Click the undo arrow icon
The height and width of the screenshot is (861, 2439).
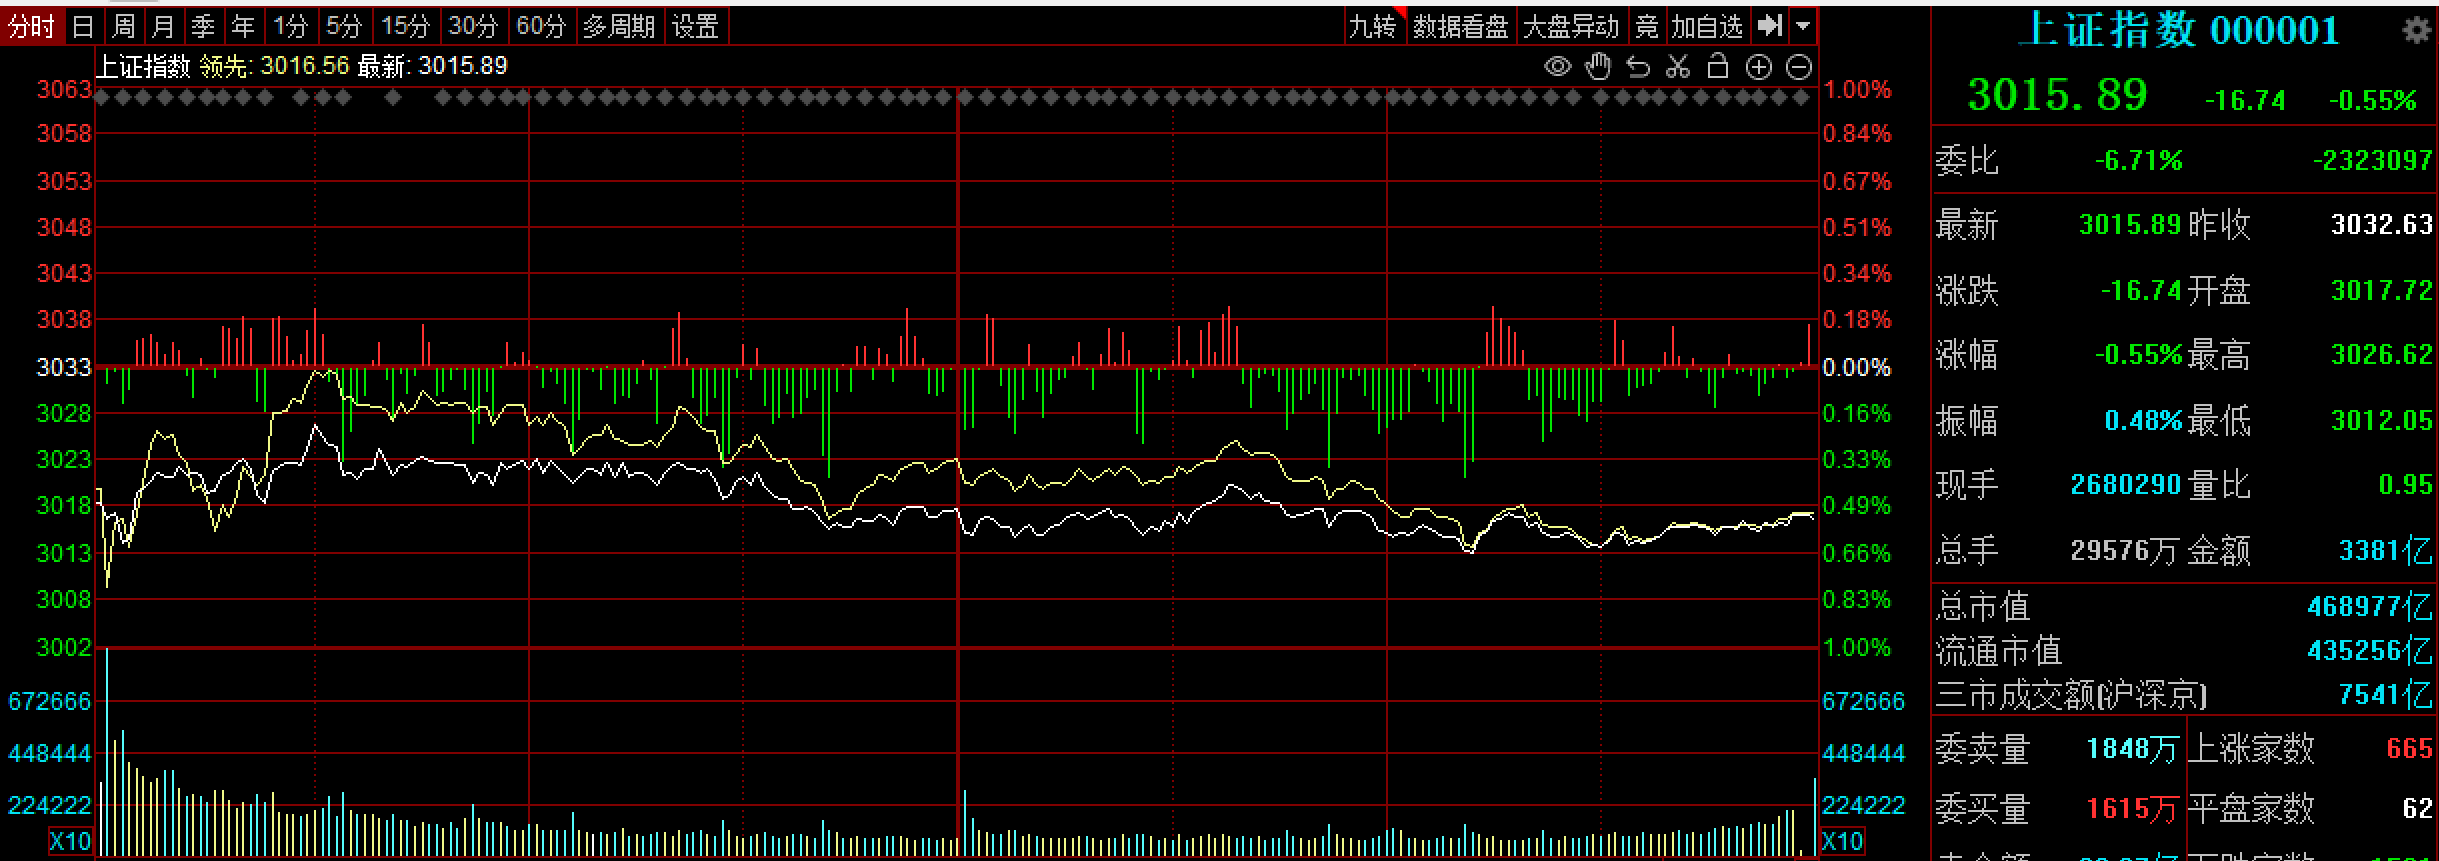[x=1638, y=67]
